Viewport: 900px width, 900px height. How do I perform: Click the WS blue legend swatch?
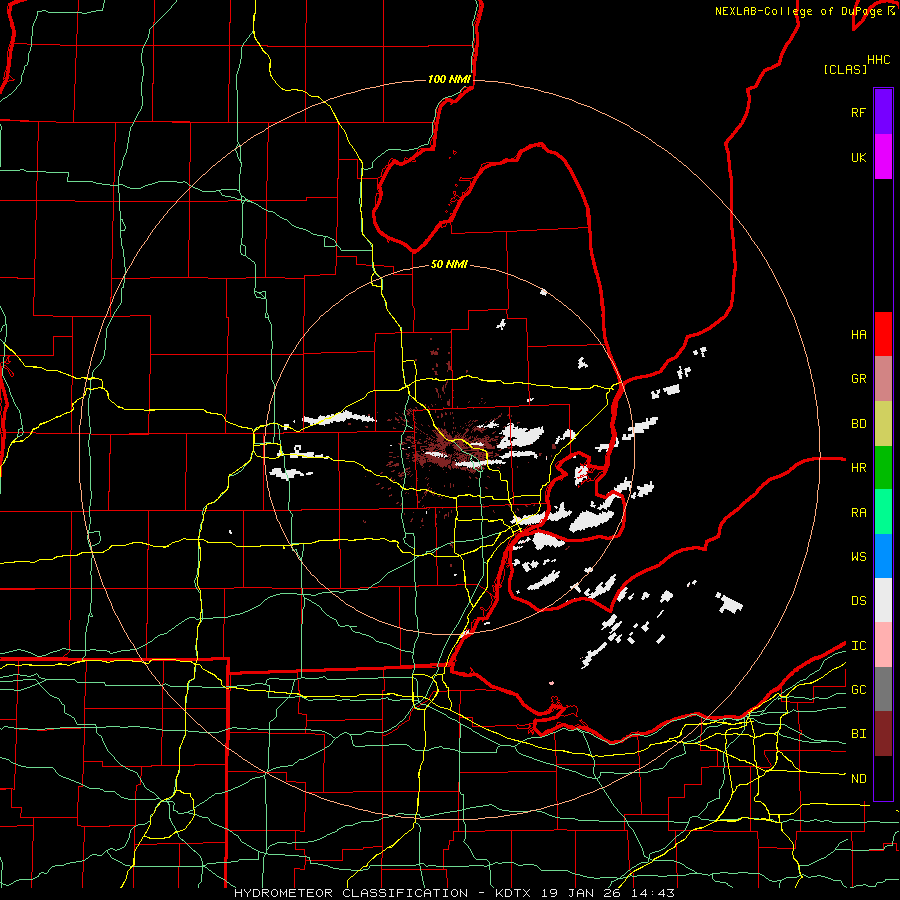(x=883, y=556)
